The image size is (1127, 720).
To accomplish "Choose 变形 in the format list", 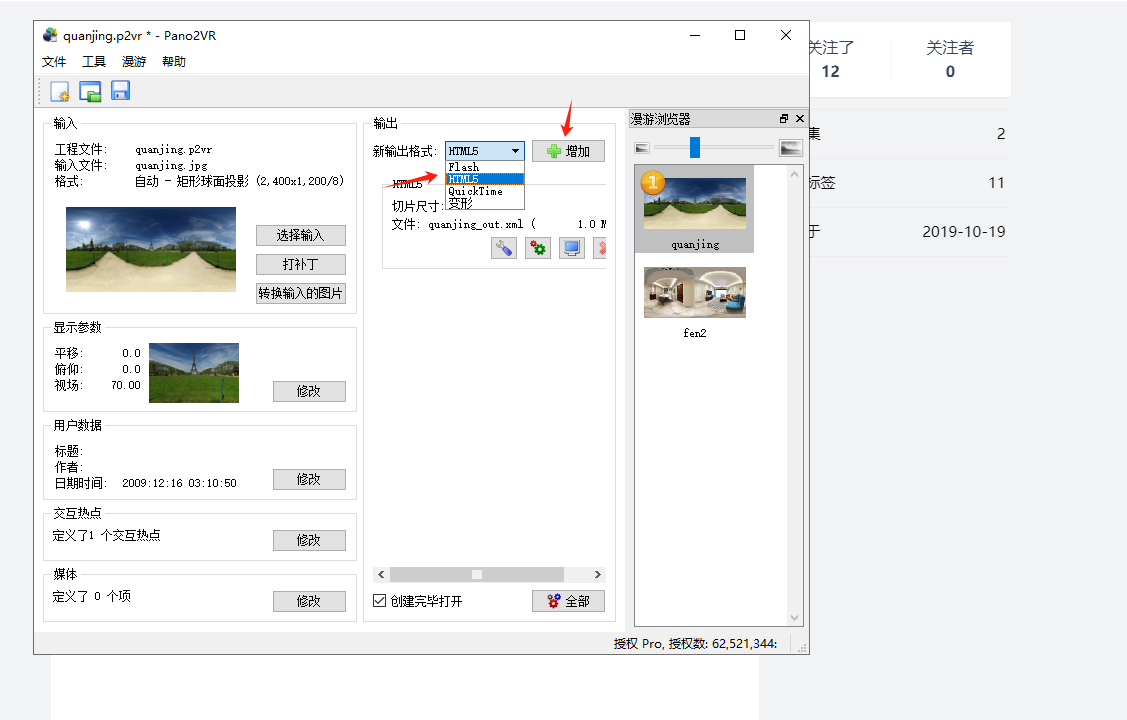I will pos(485,203).
